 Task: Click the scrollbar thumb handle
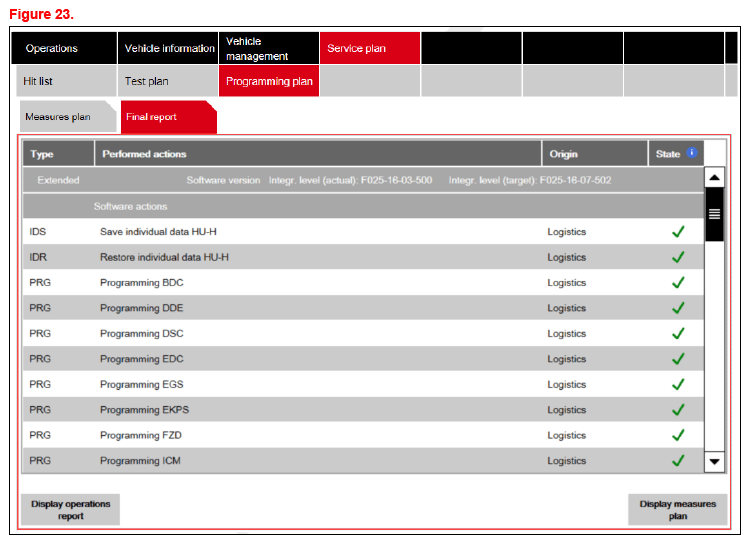click(714, 214)
